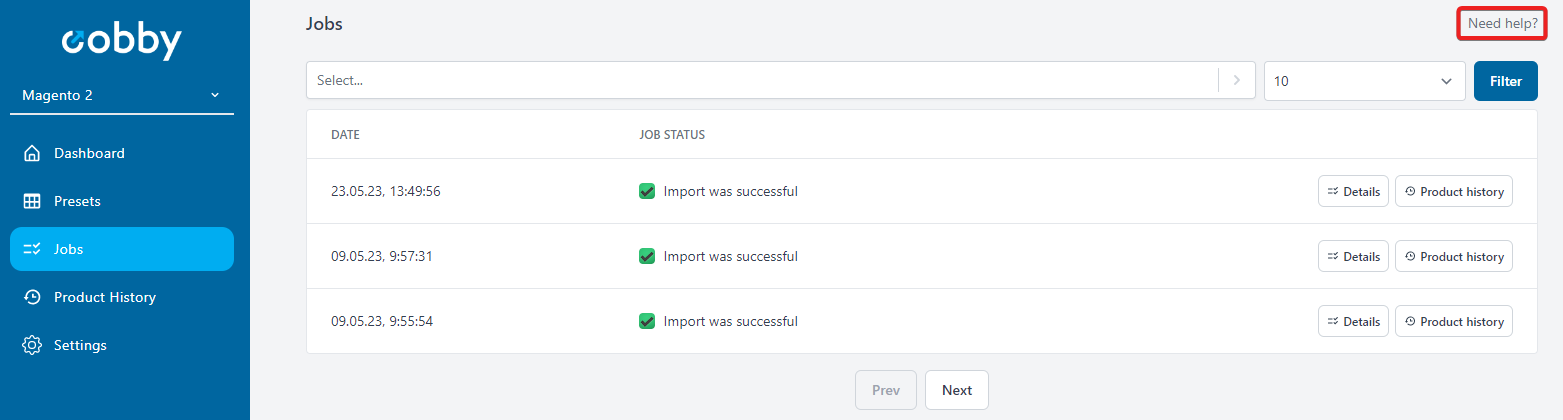Expand the Magento 2 store dropdown
The image size is (1563, 420).
point(122,95)
